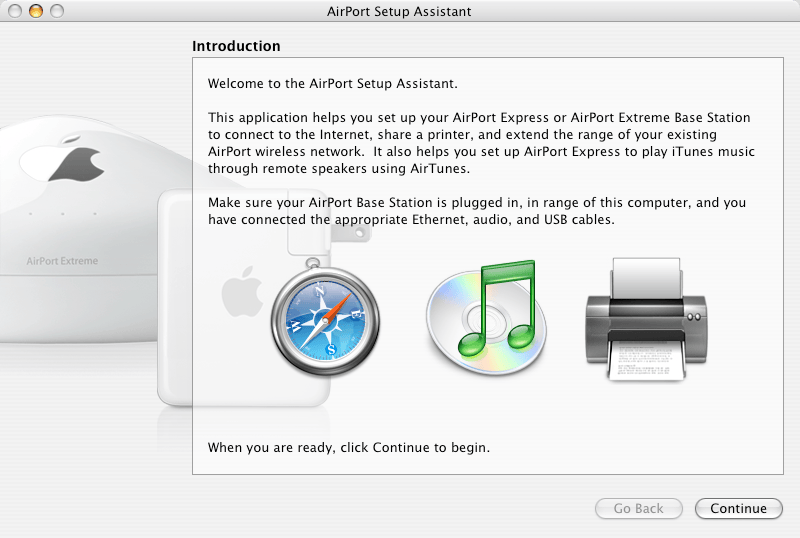The width and height of the screenshot is (800, 538).
Task: Click the AirPort Setup Assistant window title
Action: tap(399, 11)
